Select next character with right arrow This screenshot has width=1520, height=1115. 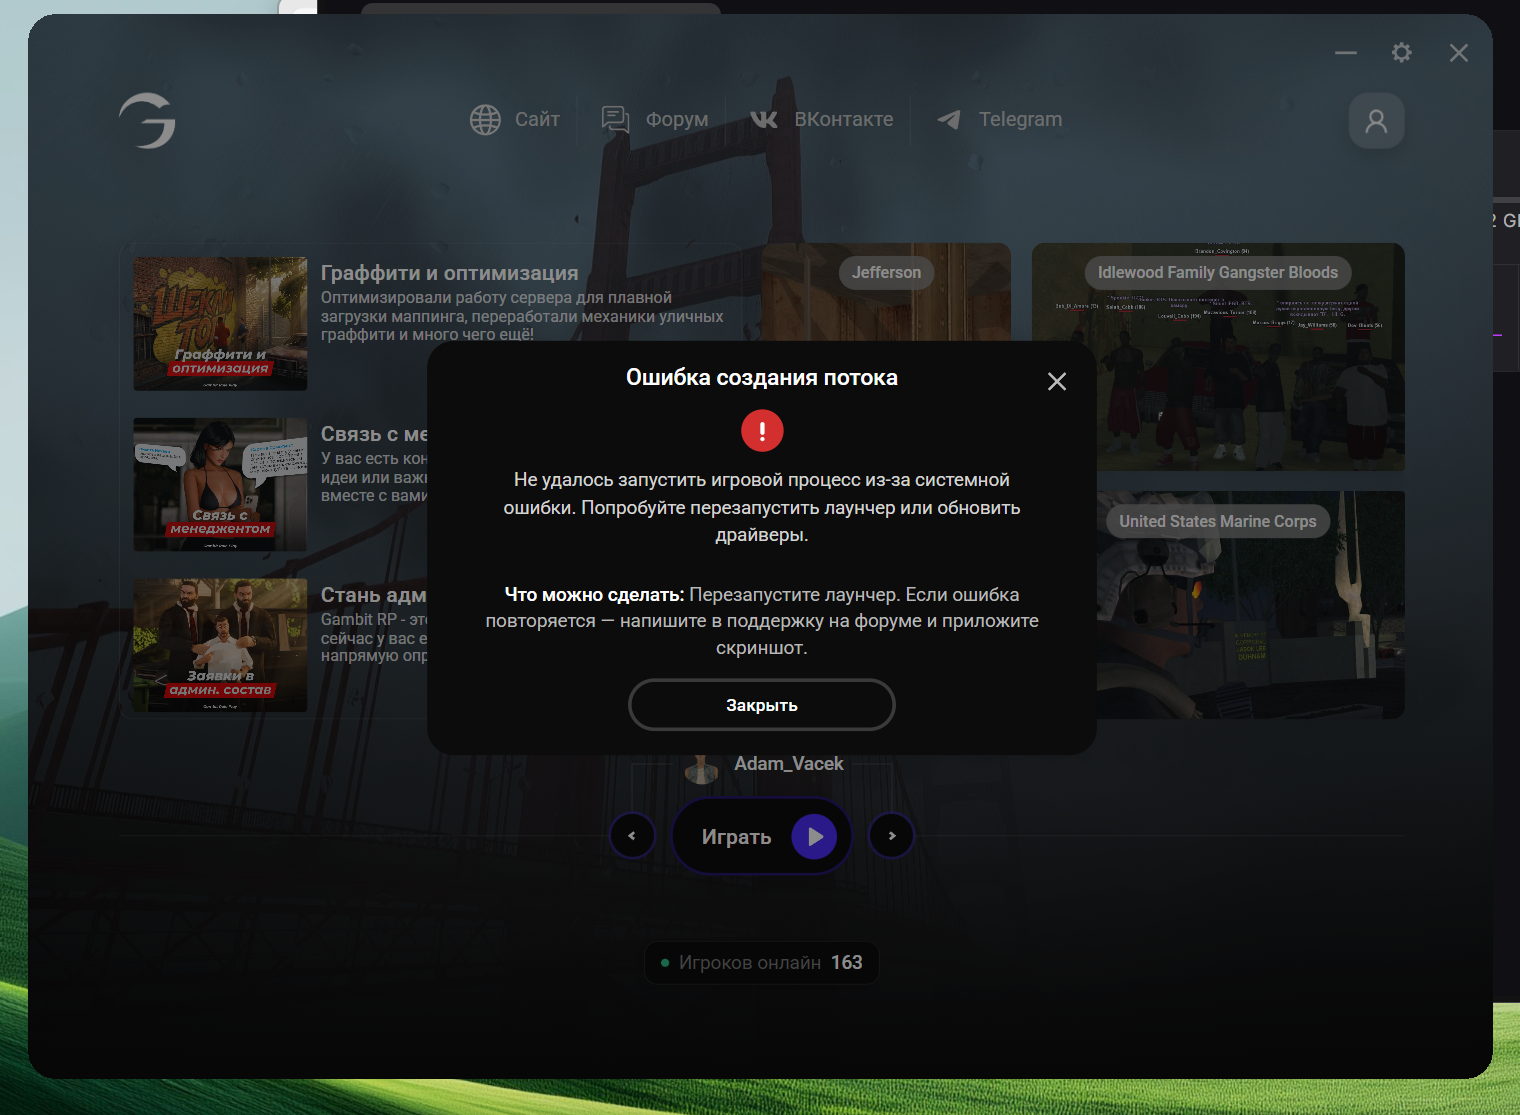[892, 836]
